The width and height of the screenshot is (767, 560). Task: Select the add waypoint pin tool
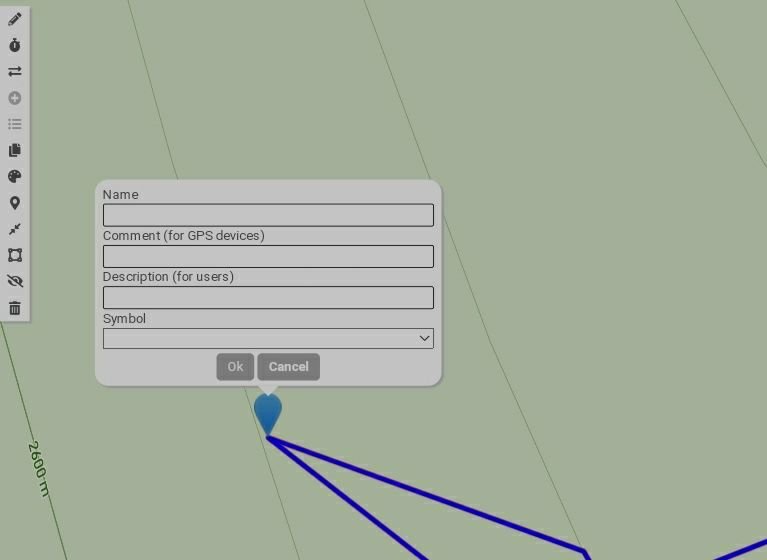[x=15, y=203]
